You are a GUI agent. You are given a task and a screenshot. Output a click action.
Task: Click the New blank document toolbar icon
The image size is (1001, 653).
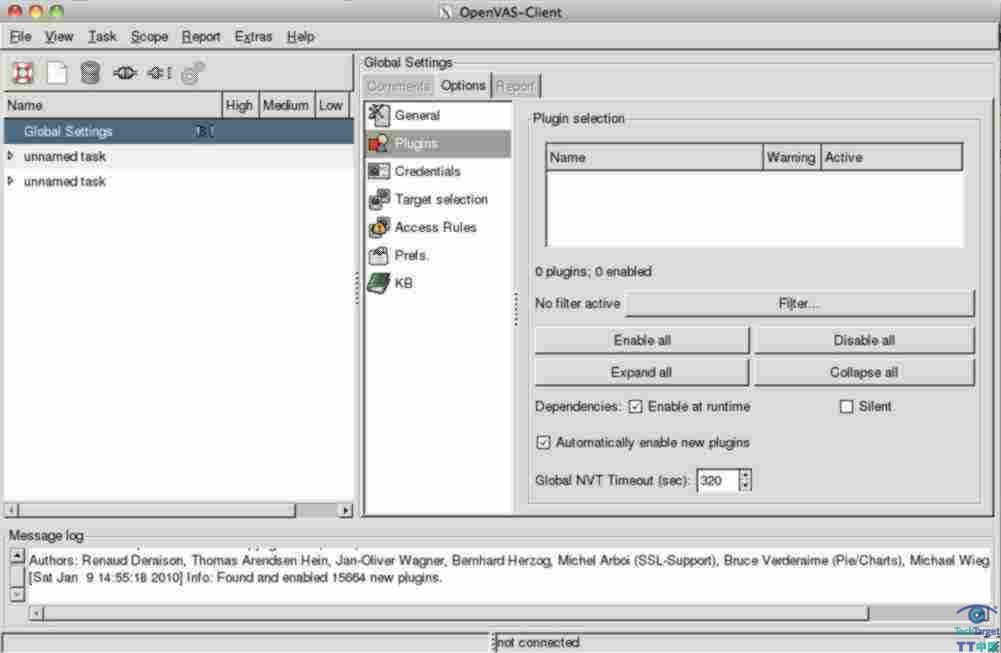click(x=57, y=73)
